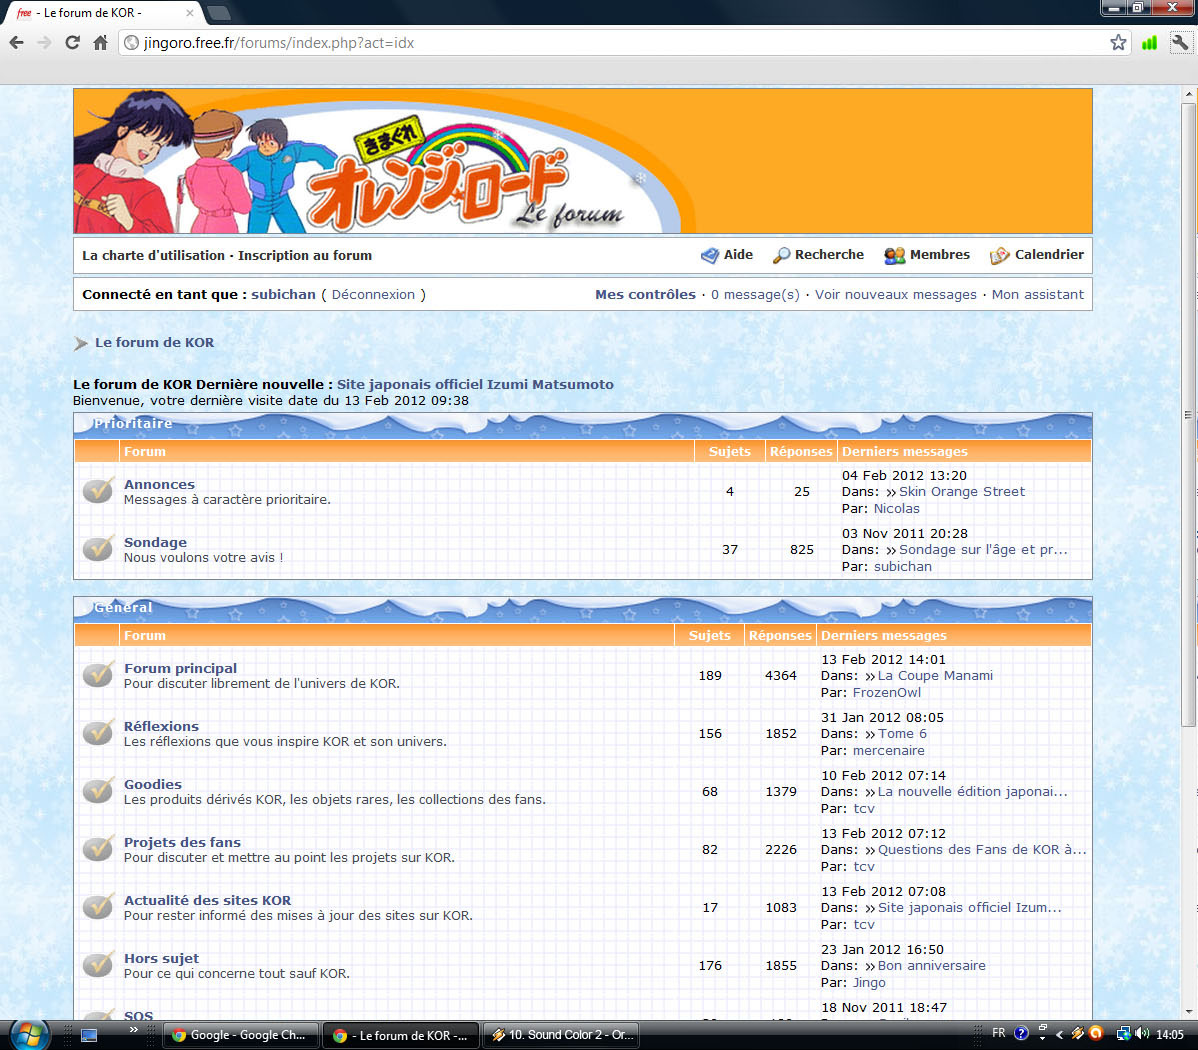Open Bon anniversaire last message
Image resolution: width=1198 pixels, height=1050 pixels.
[931, 965]
